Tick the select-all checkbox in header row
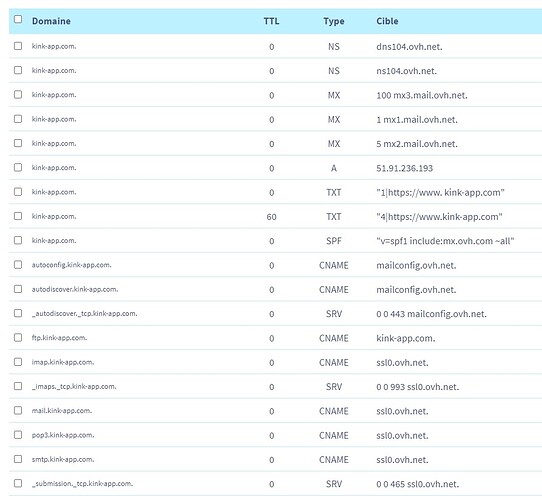 18,19
